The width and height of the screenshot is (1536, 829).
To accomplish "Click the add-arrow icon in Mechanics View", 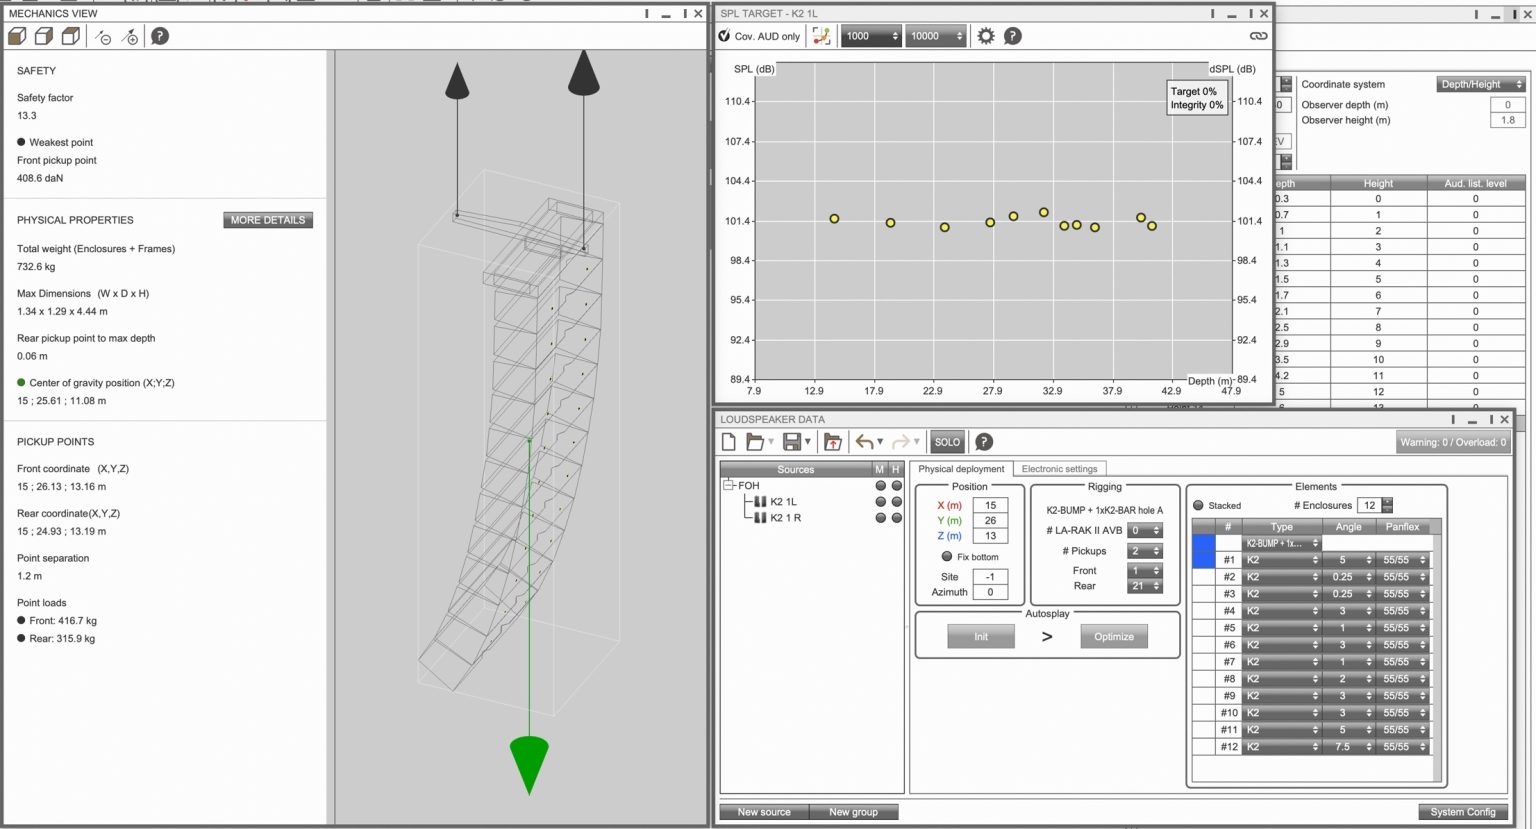I will click(130, 37).
